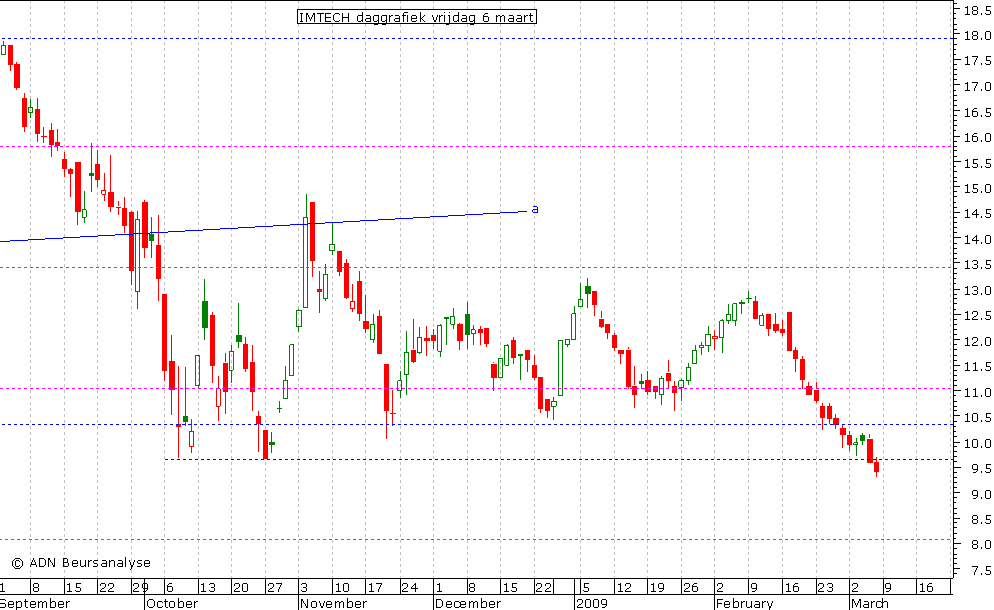This screenshot has width=994, height=610.
Task: Click the "16.5" price axis label
Action: [x=978, y=112]
